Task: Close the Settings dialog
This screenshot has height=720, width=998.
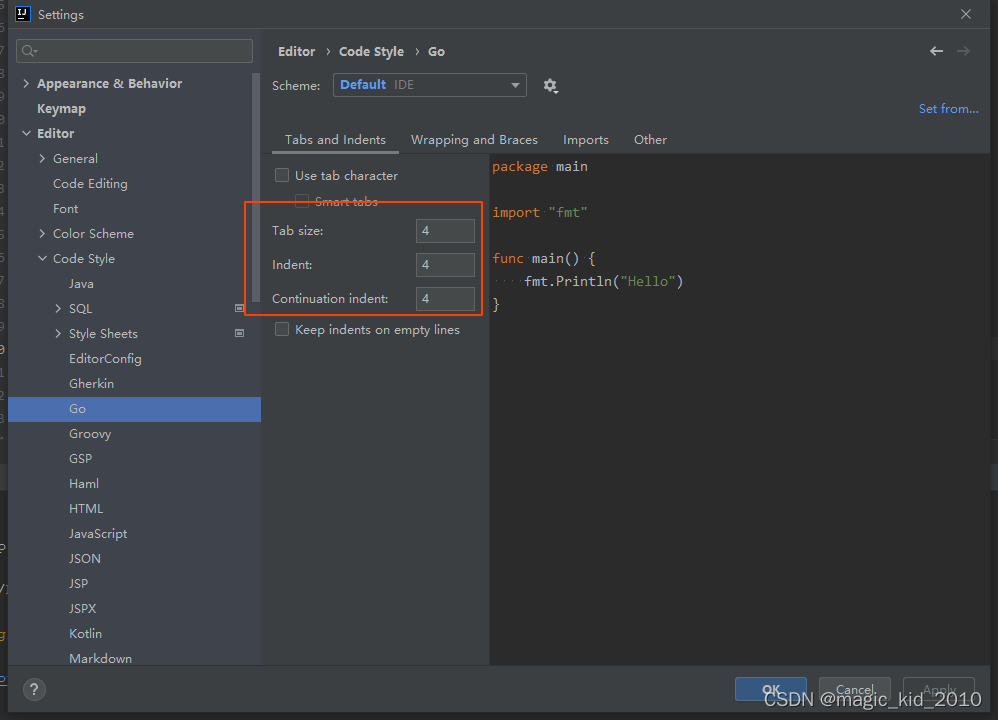Action: [x=966, y=14]
